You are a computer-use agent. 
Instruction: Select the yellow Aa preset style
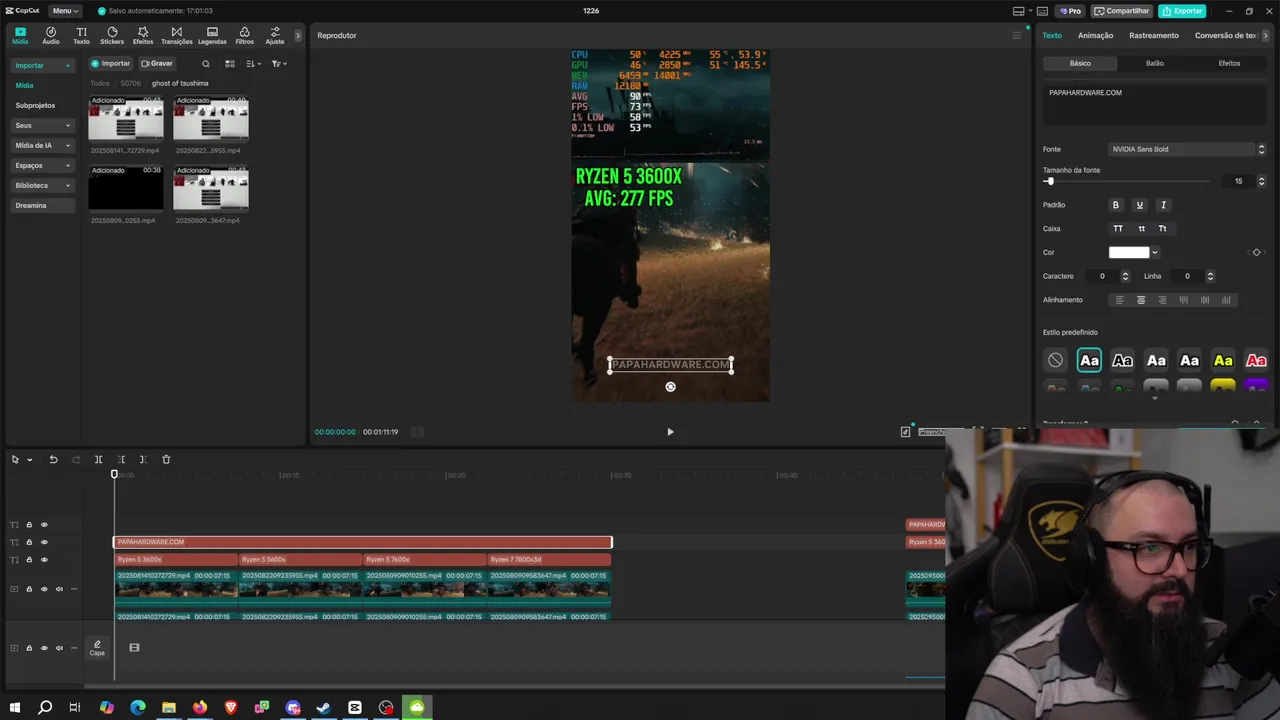pos(1223,361)
